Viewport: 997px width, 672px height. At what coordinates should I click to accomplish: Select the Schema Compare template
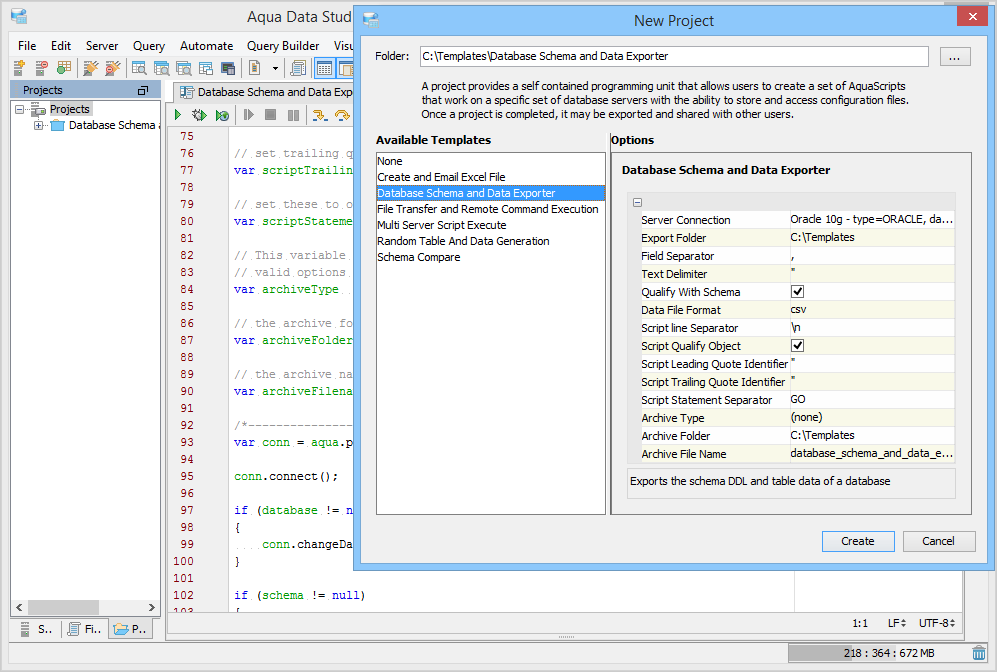(418, 257)
